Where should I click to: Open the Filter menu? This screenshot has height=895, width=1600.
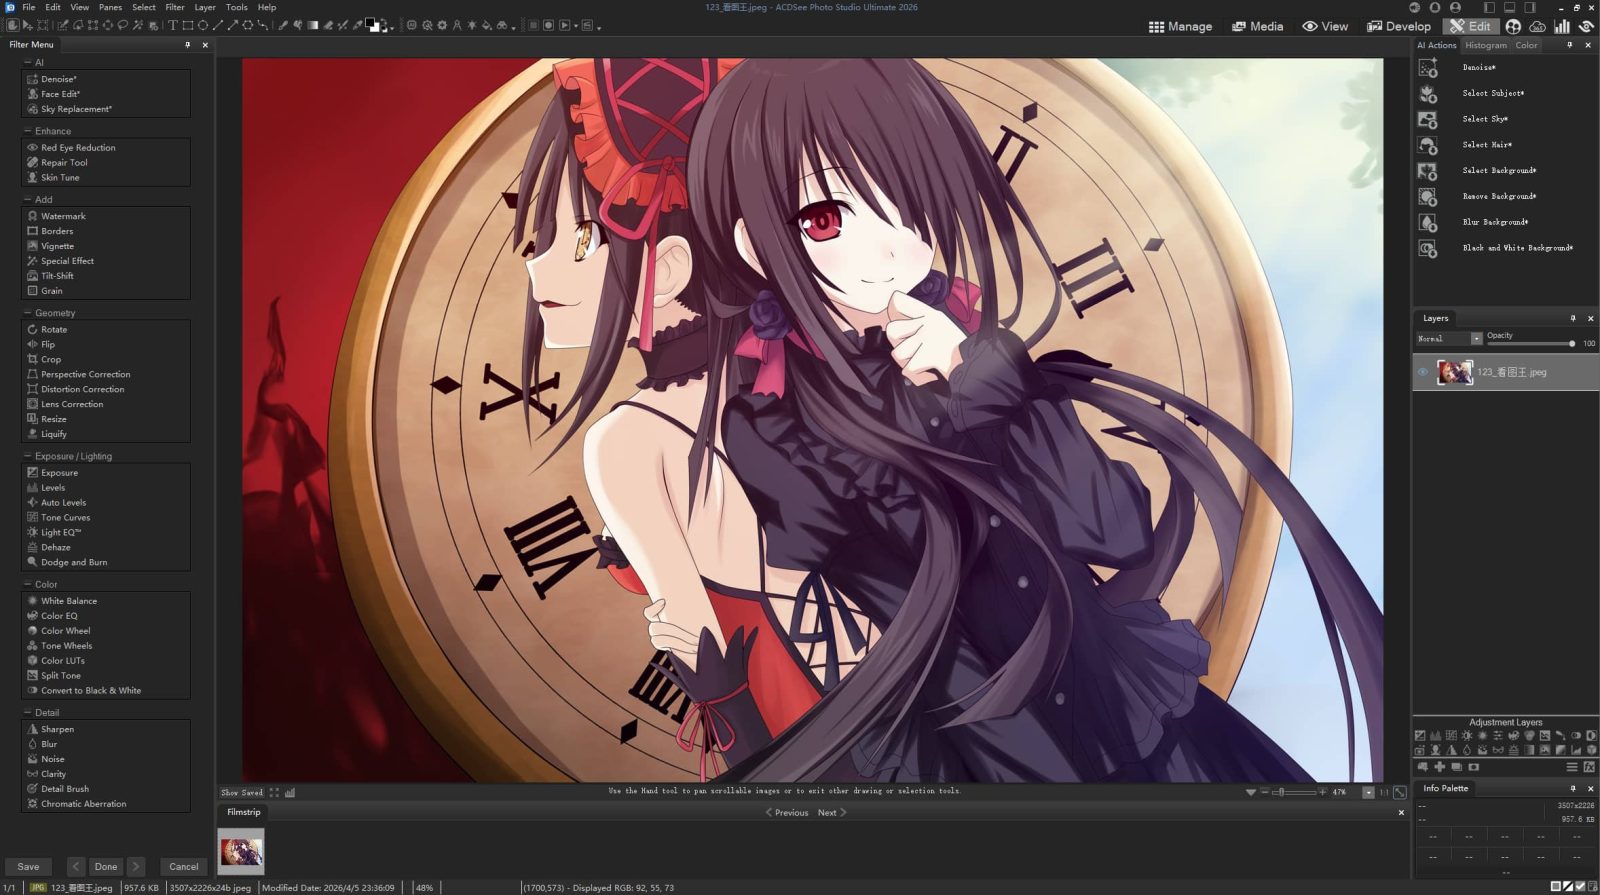click(175, 7)
